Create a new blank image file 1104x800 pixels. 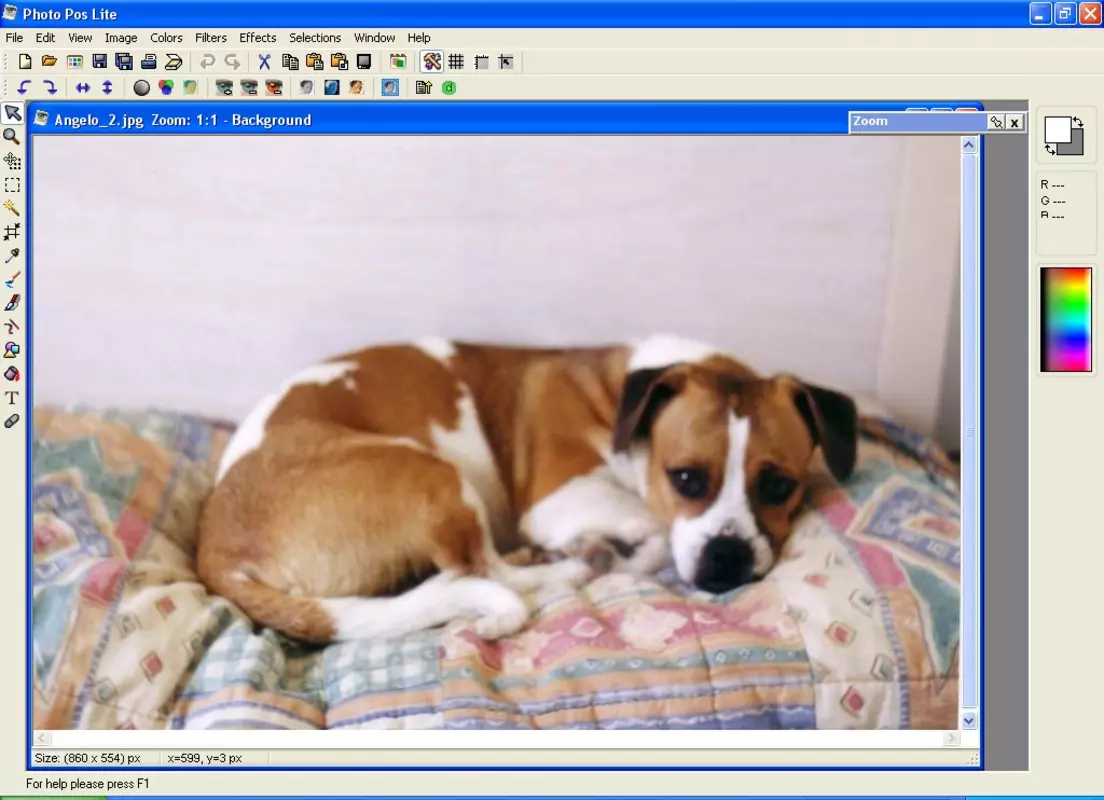25,62
